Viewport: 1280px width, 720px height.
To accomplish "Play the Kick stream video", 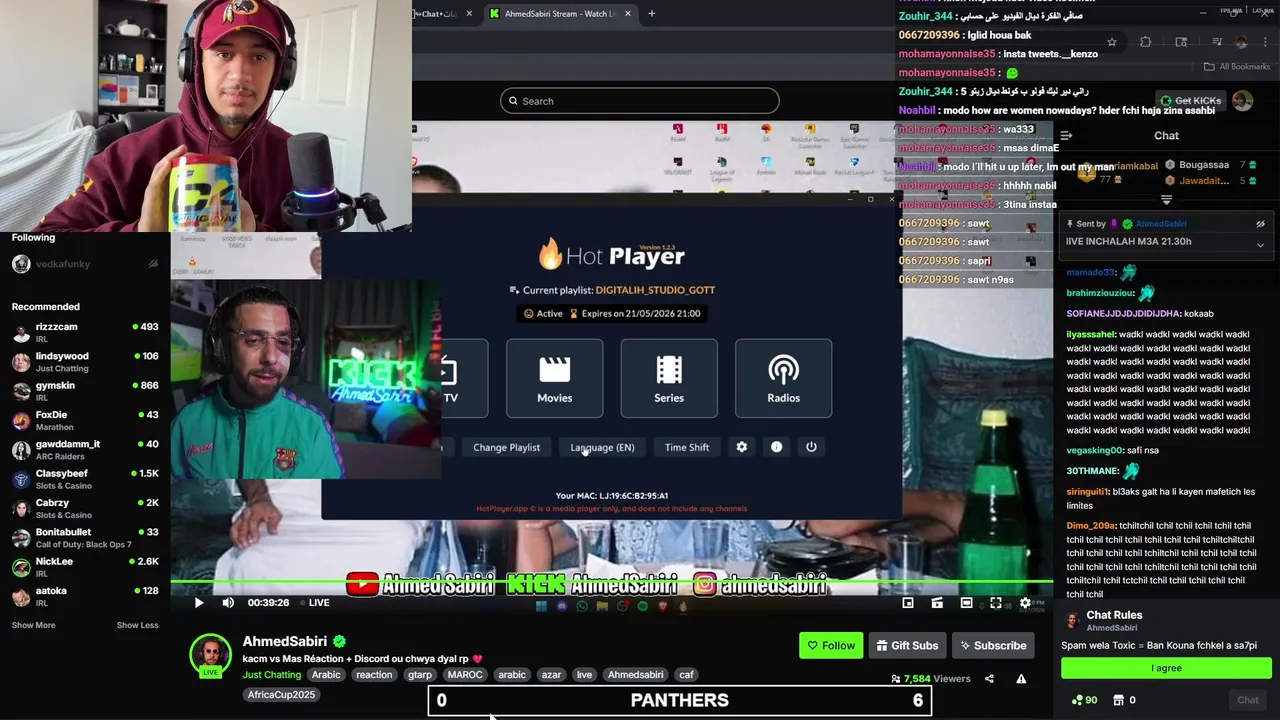I will click(198, 603).
